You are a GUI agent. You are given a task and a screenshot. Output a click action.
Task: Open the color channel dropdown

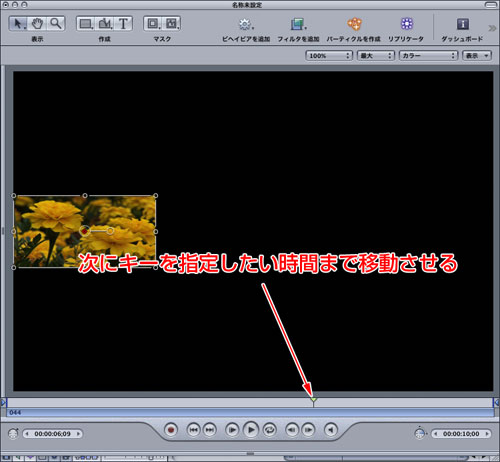(428, 56)
